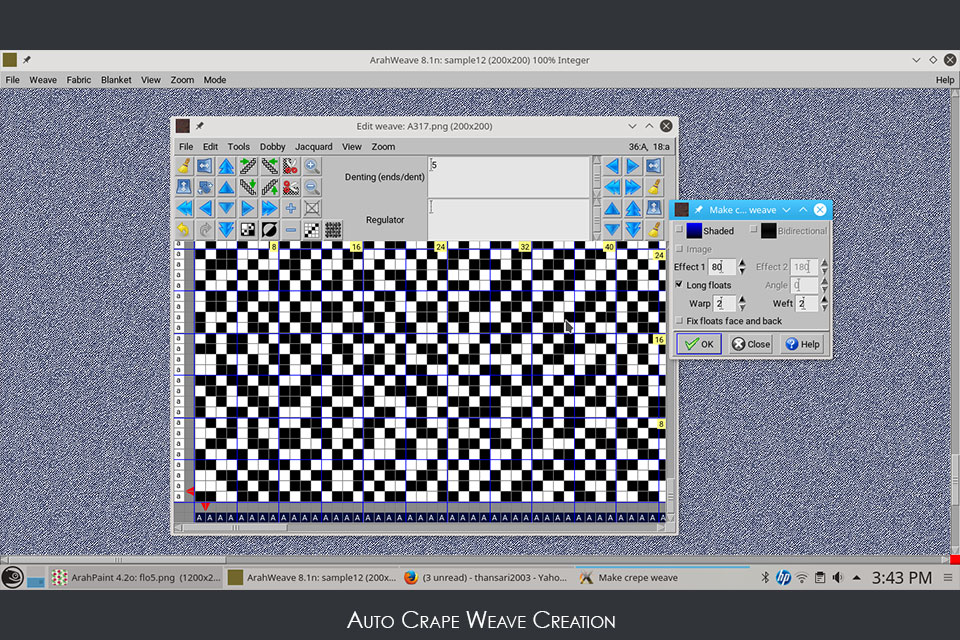This screenshot has height=640, width=960.
Task: Click the invert black-white circle icon
Action: [x=269, y=230]
